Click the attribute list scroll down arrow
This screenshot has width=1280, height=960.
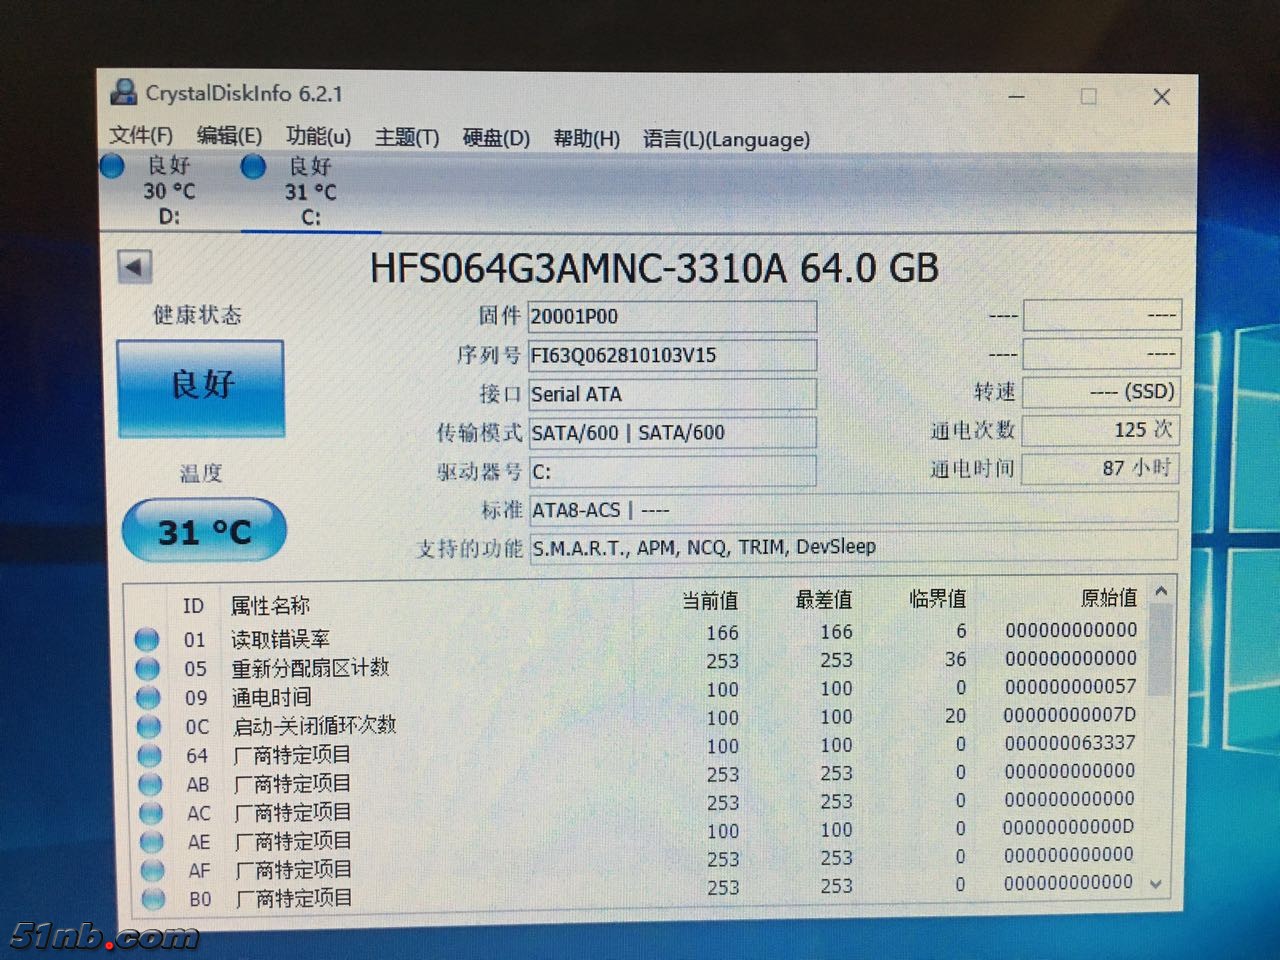[x=1157, y=884]
